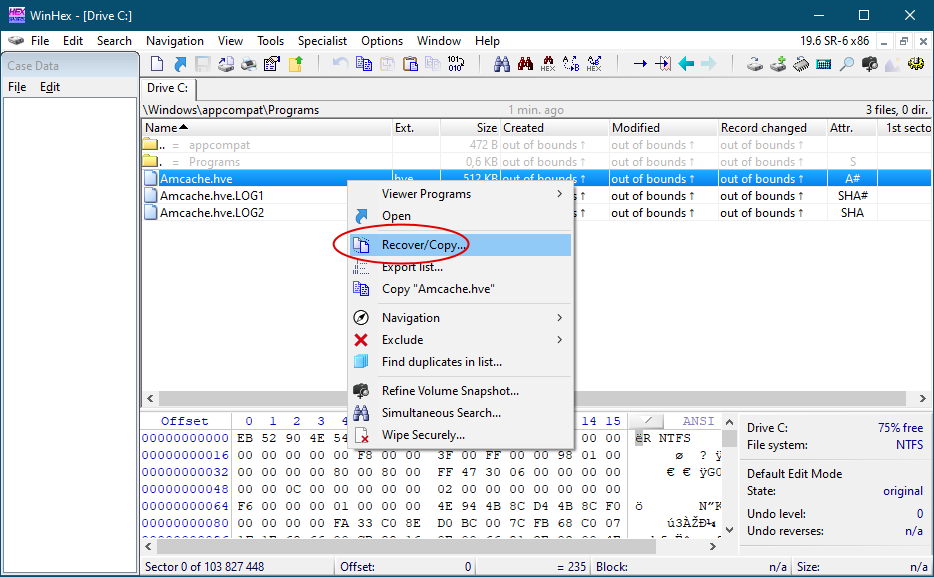Expand the Exclude submenu in context menu
The image size is (934, 577).
click(460, 340)
